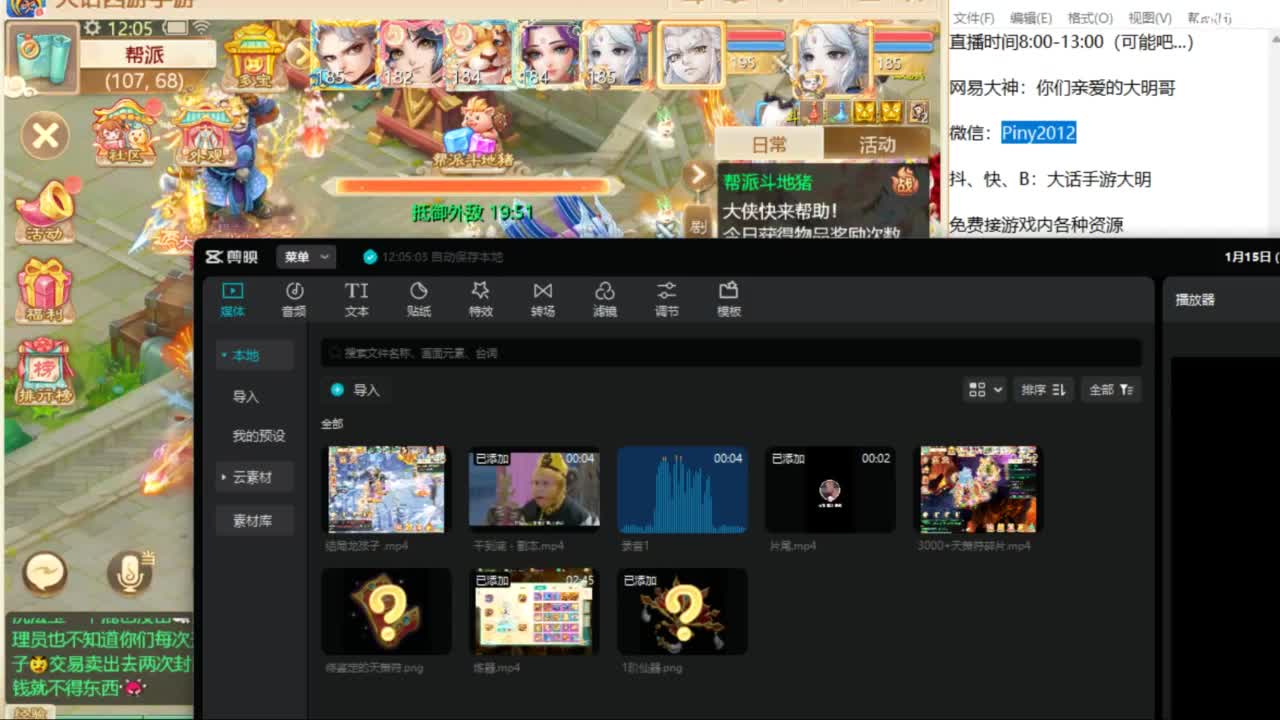Viewport: 1280px width, 720px height.
Task: Expand the 云素材 cloud assets section
Action: pyautogui.click(x=255, y=477)
